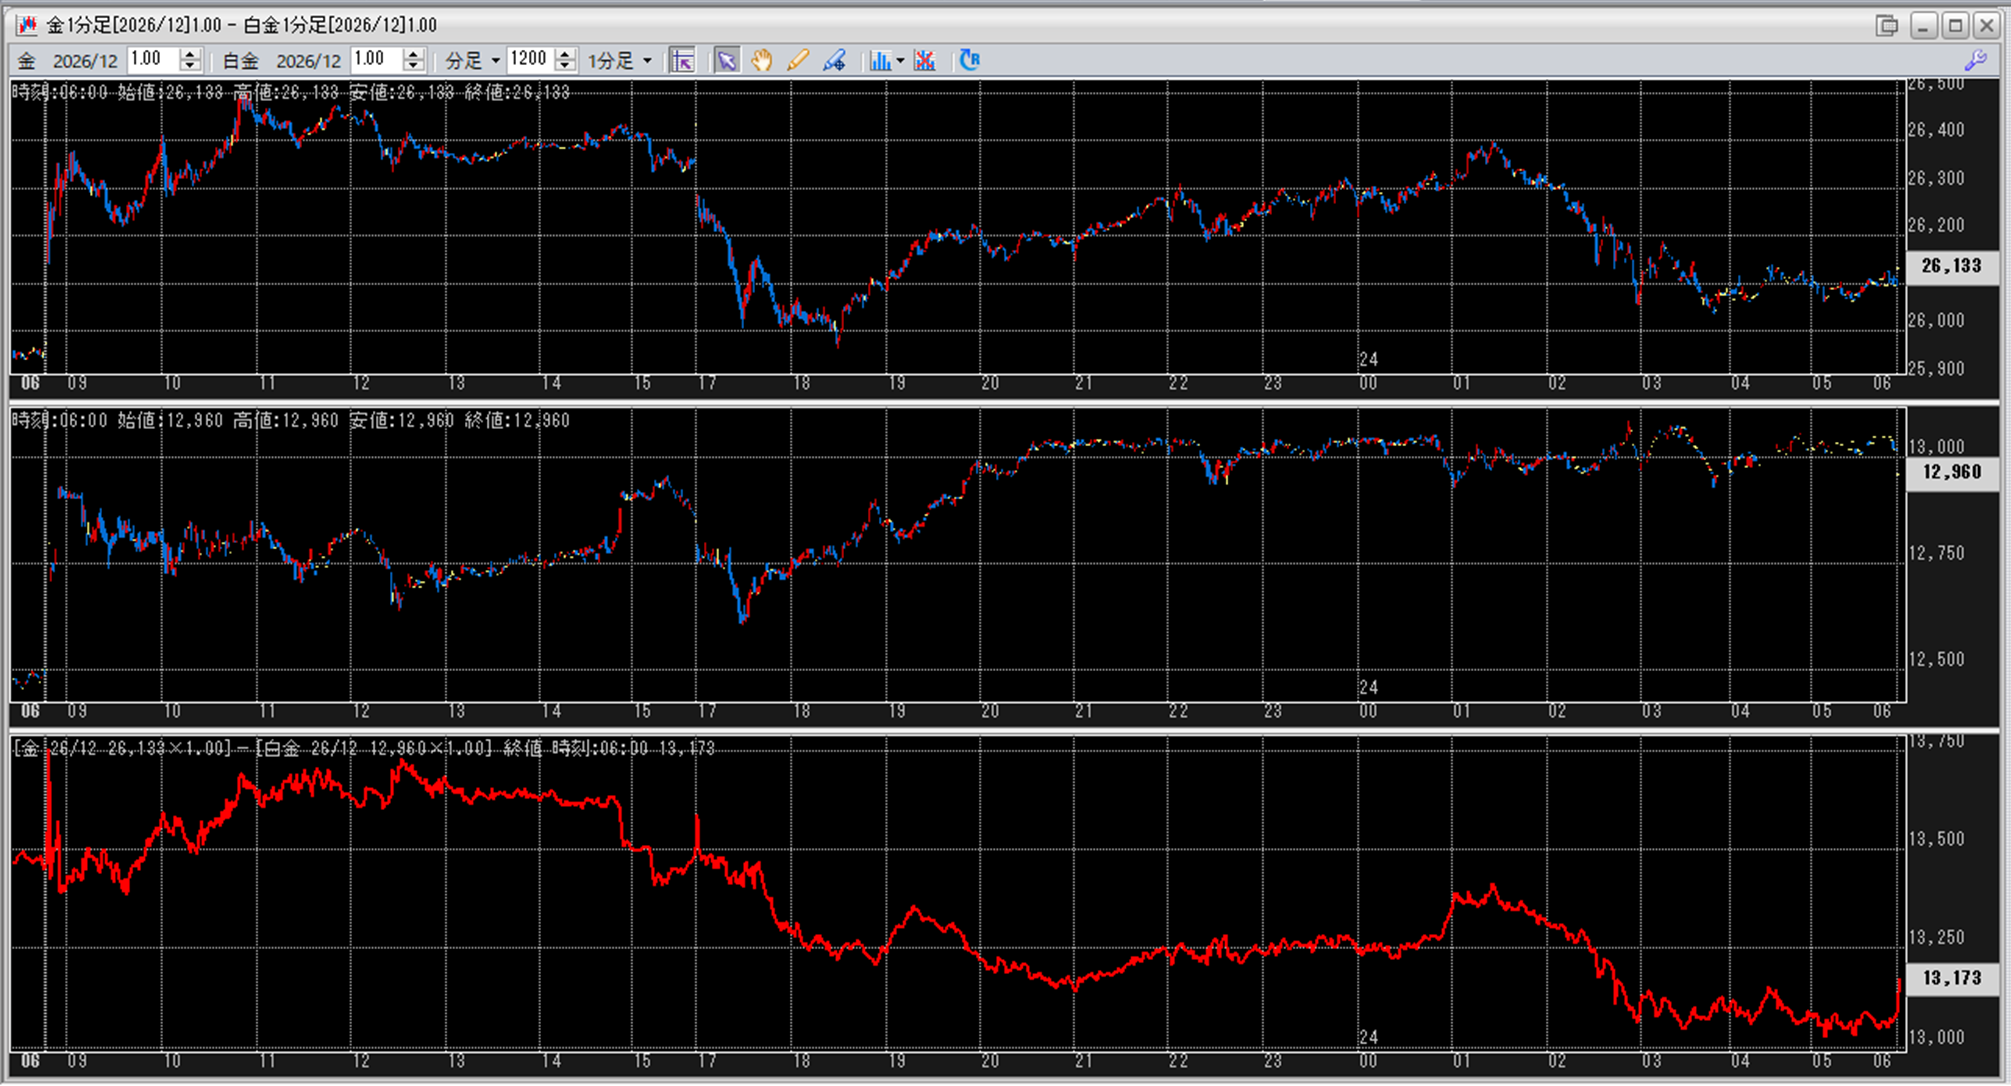Click the edit drawing object tool icon
This screenshot has width=2011, height=1086.
[834, 61]
